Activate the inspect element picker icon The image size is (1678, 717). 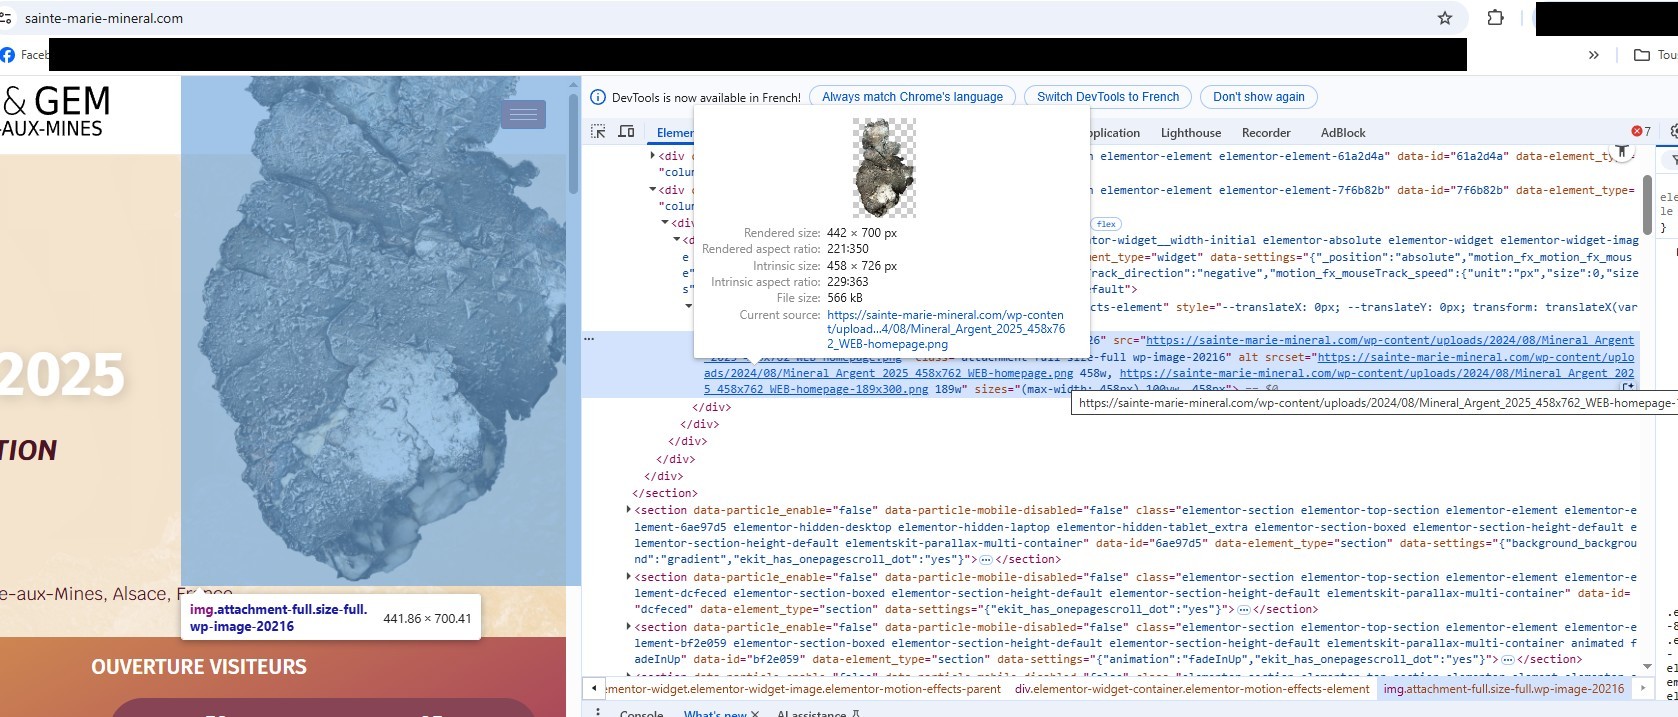(598, 132)
